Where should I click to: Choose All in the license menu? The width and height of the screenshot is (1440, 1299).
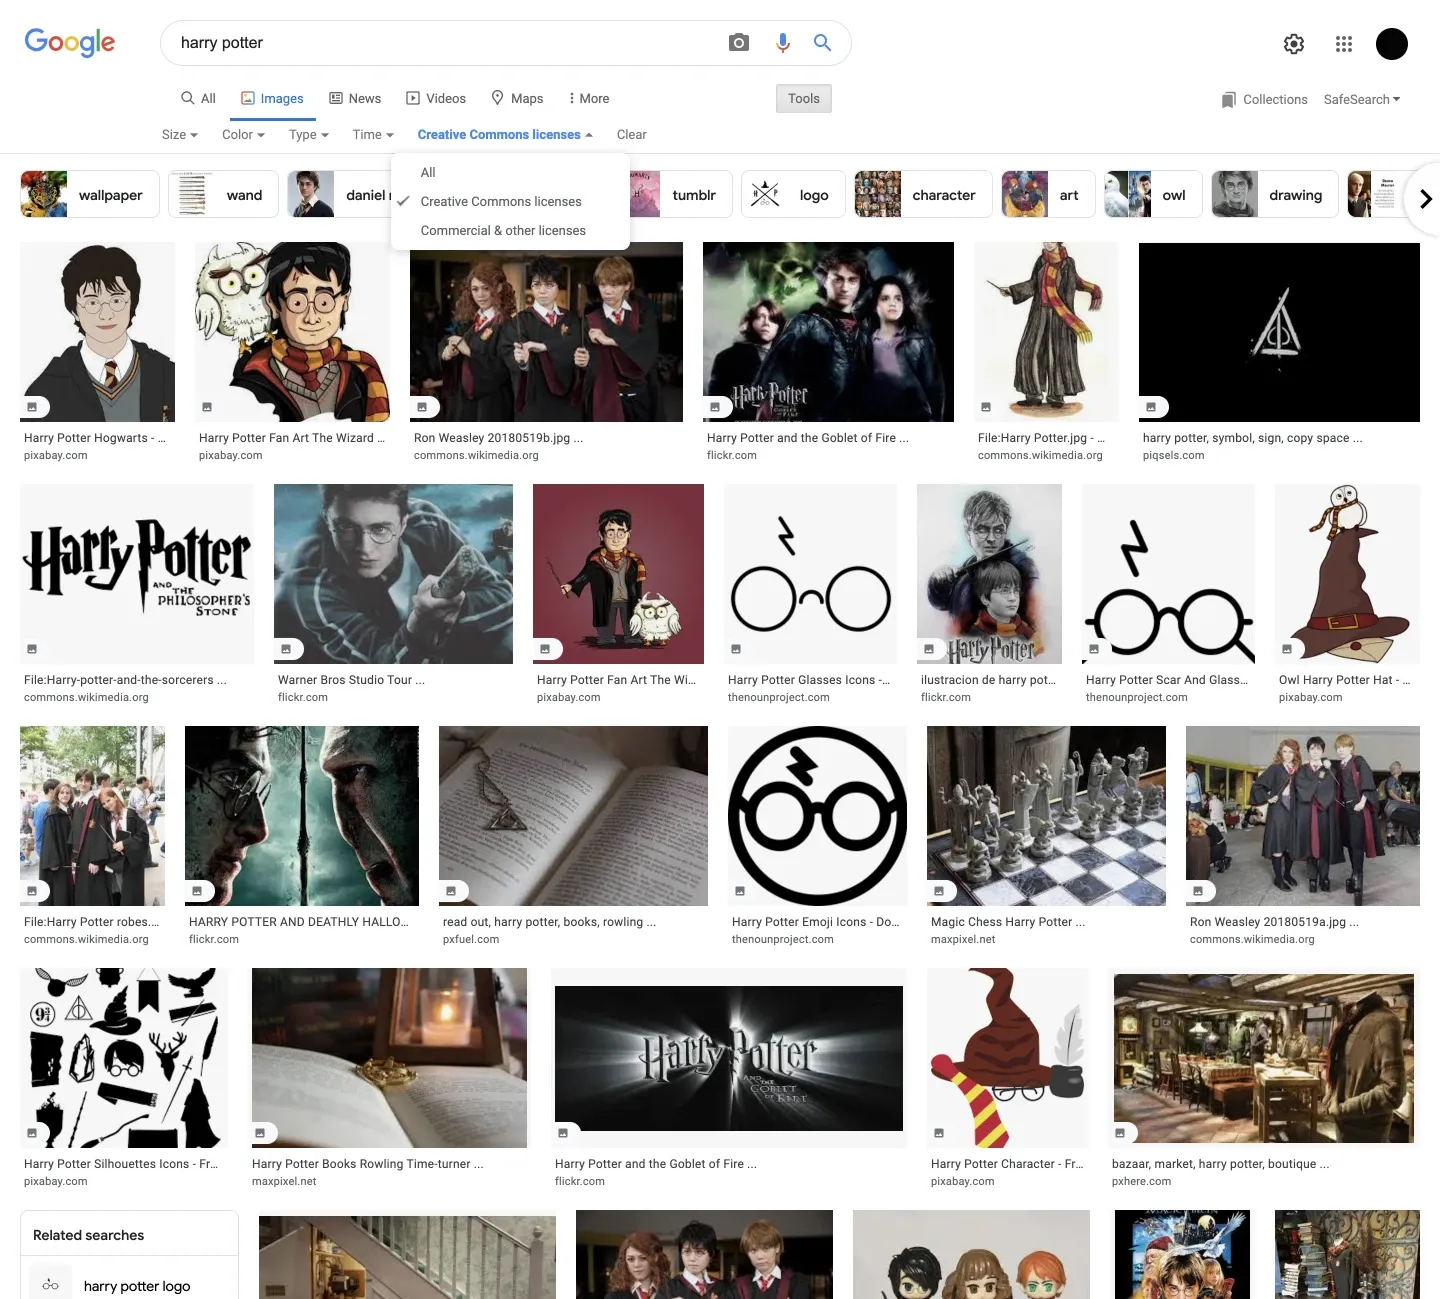pos(510,172)
